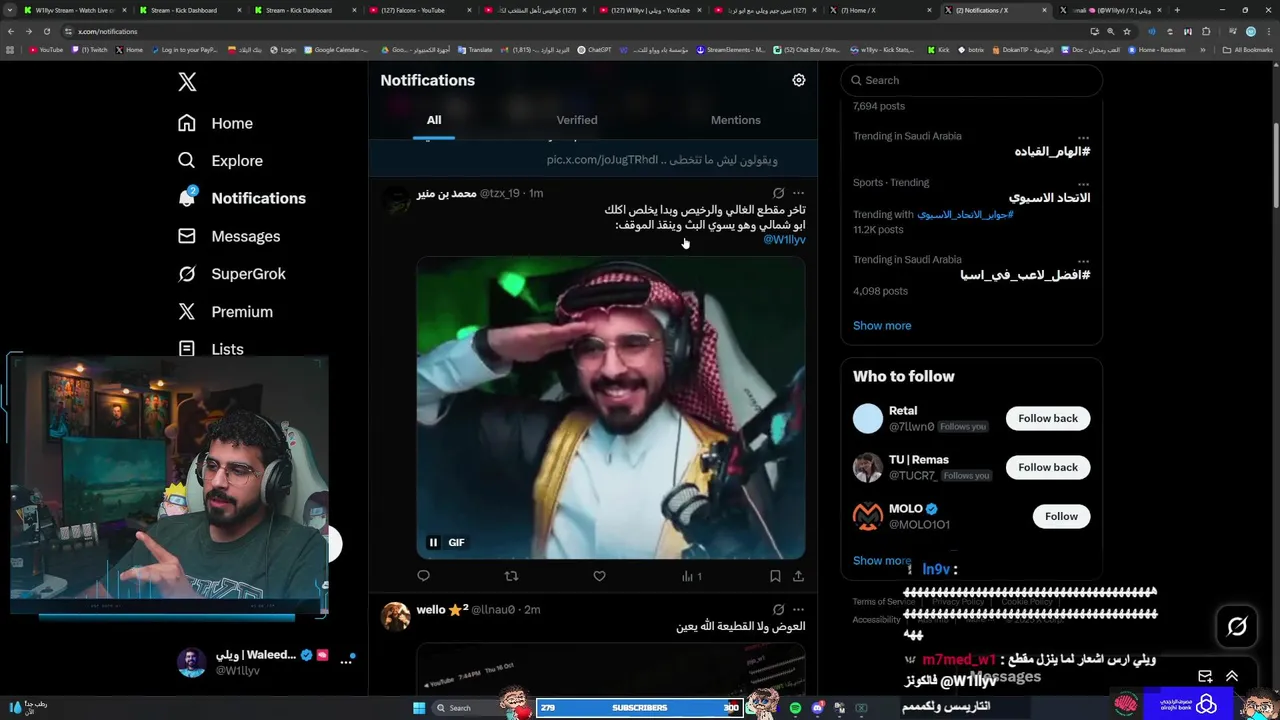Viewport: 1280px width, 720px height.
Task: Open hashtag #جوايز_الاتحاد_الاسيوي
Action: (x=965, y=214)
